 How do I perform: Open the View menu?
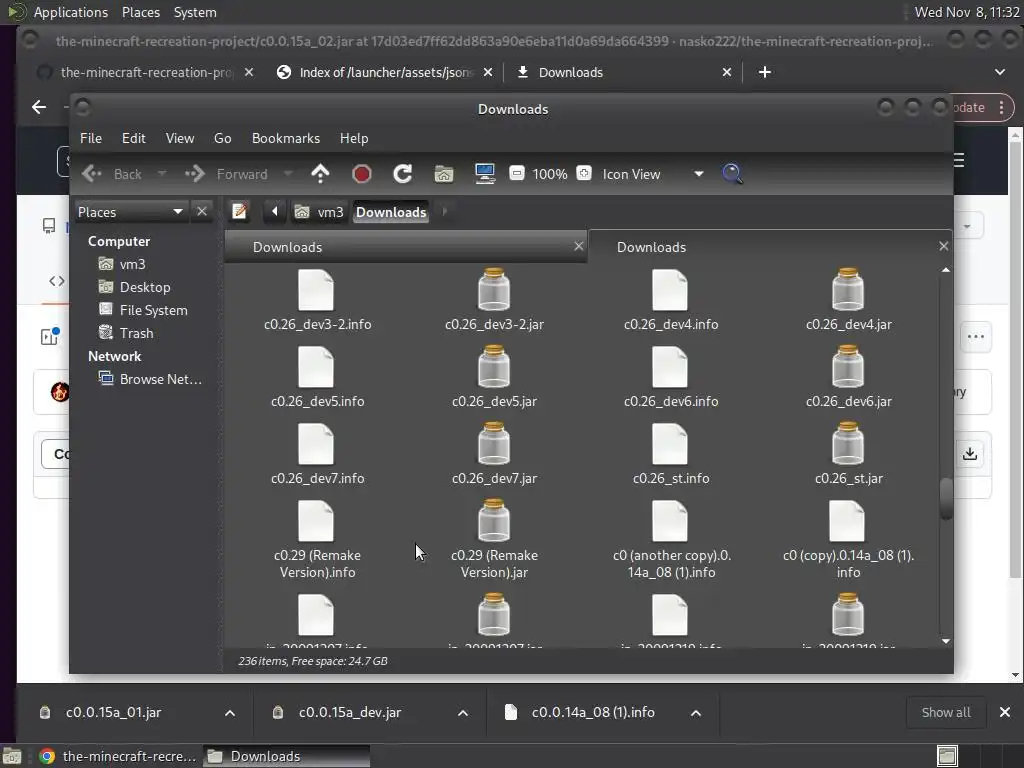(x=180, y=138)
